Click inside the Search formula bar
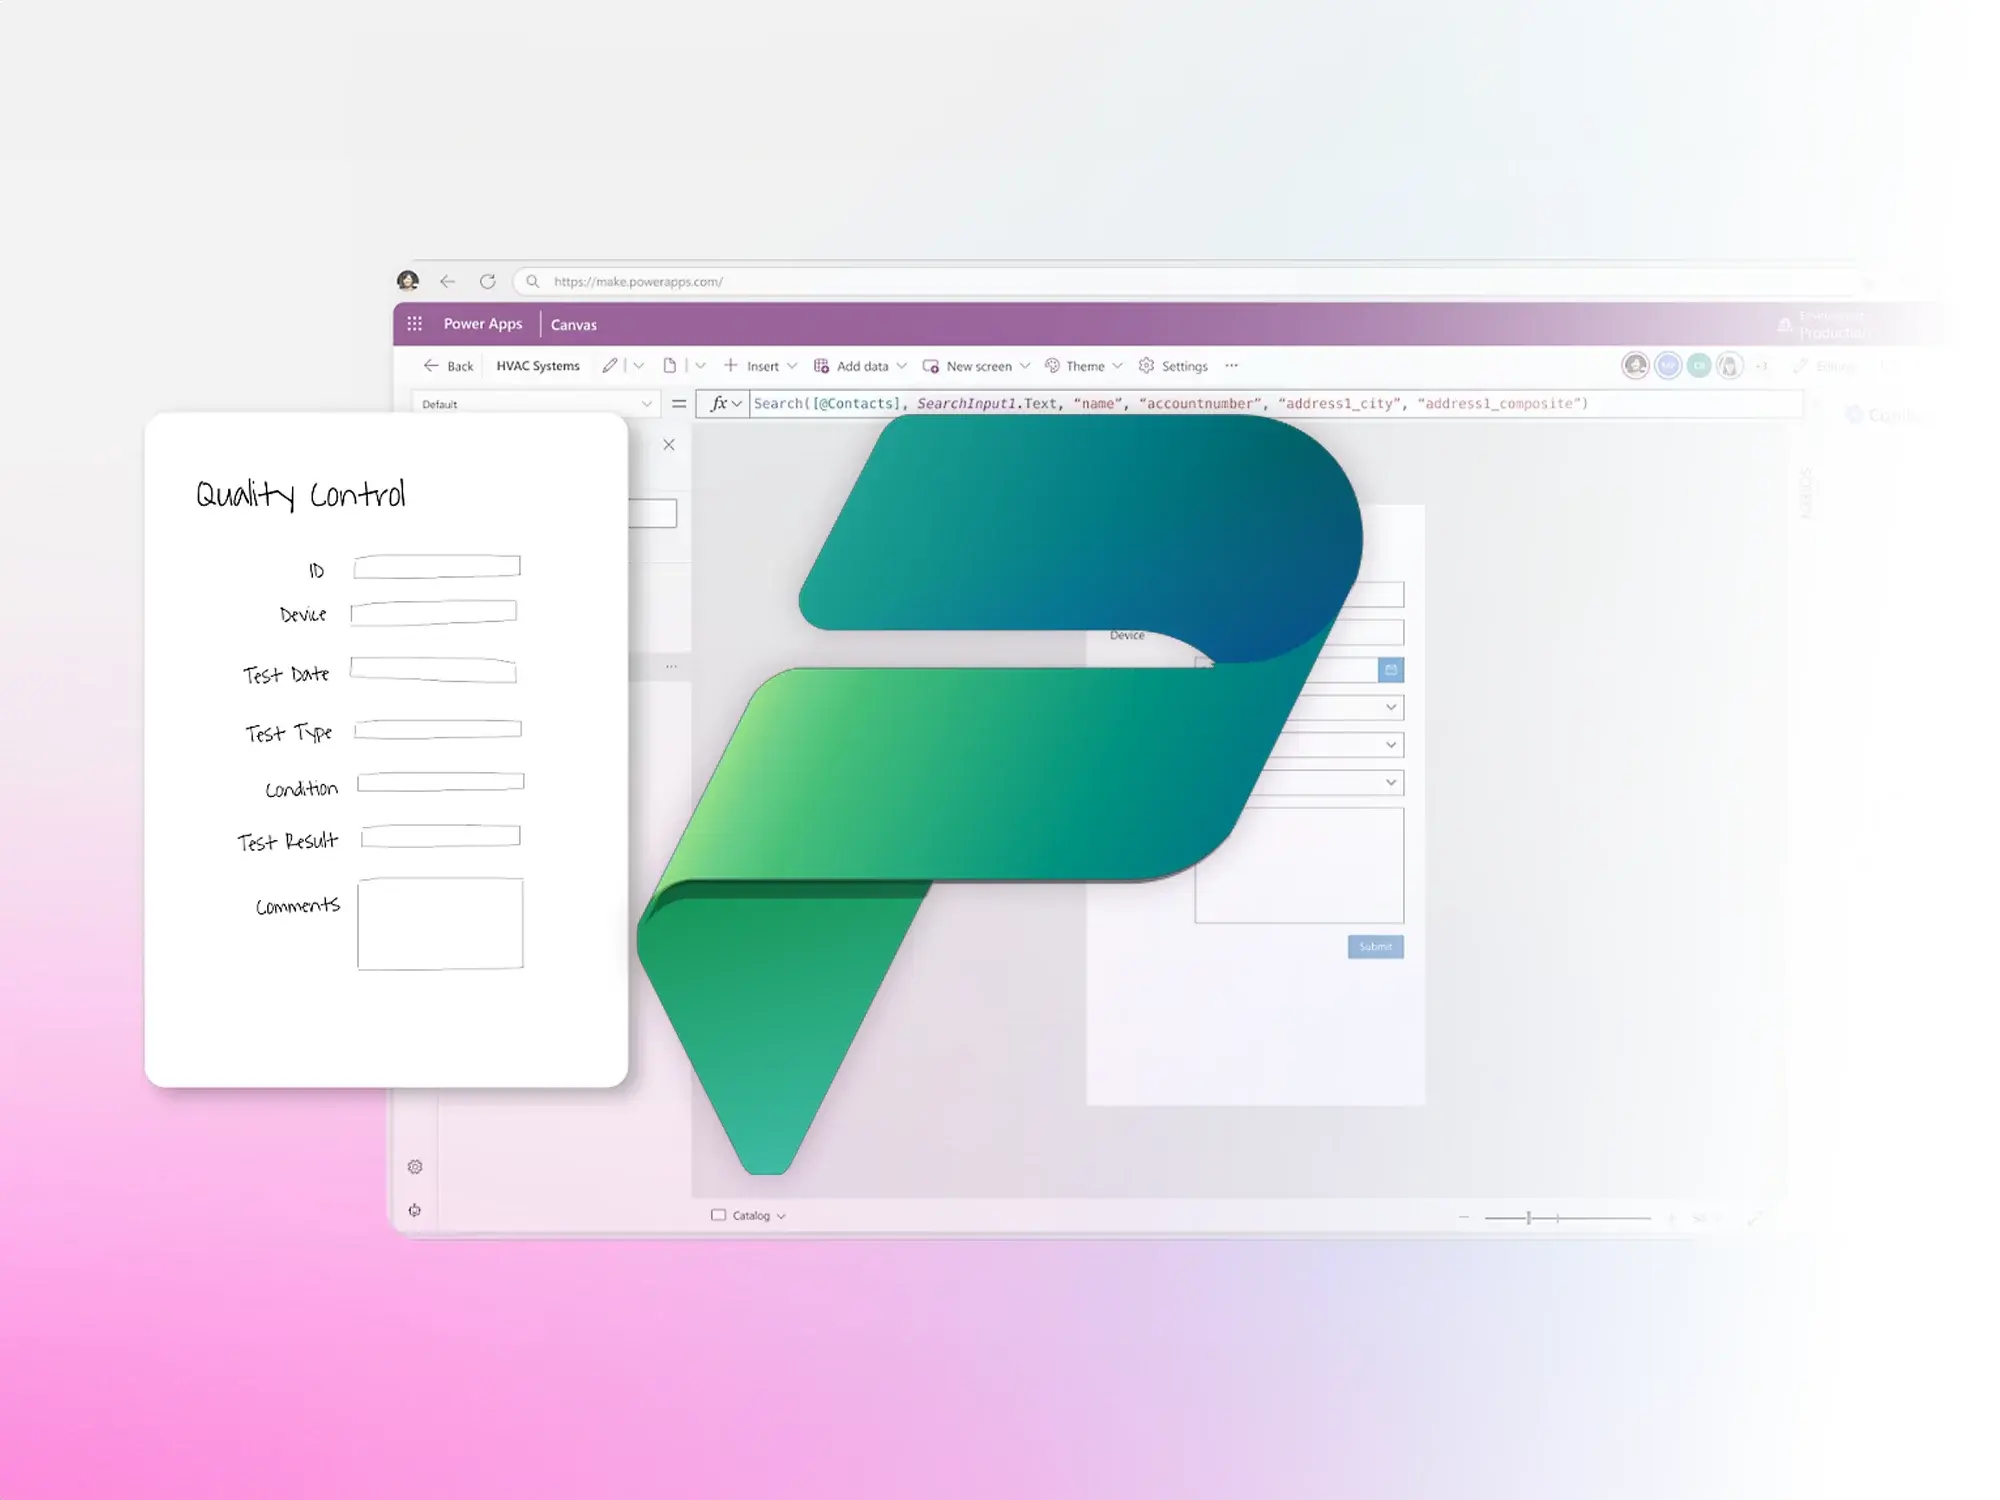Image resolution: width=2000 pixels, height=1500 pixels. click(1275, 403)
